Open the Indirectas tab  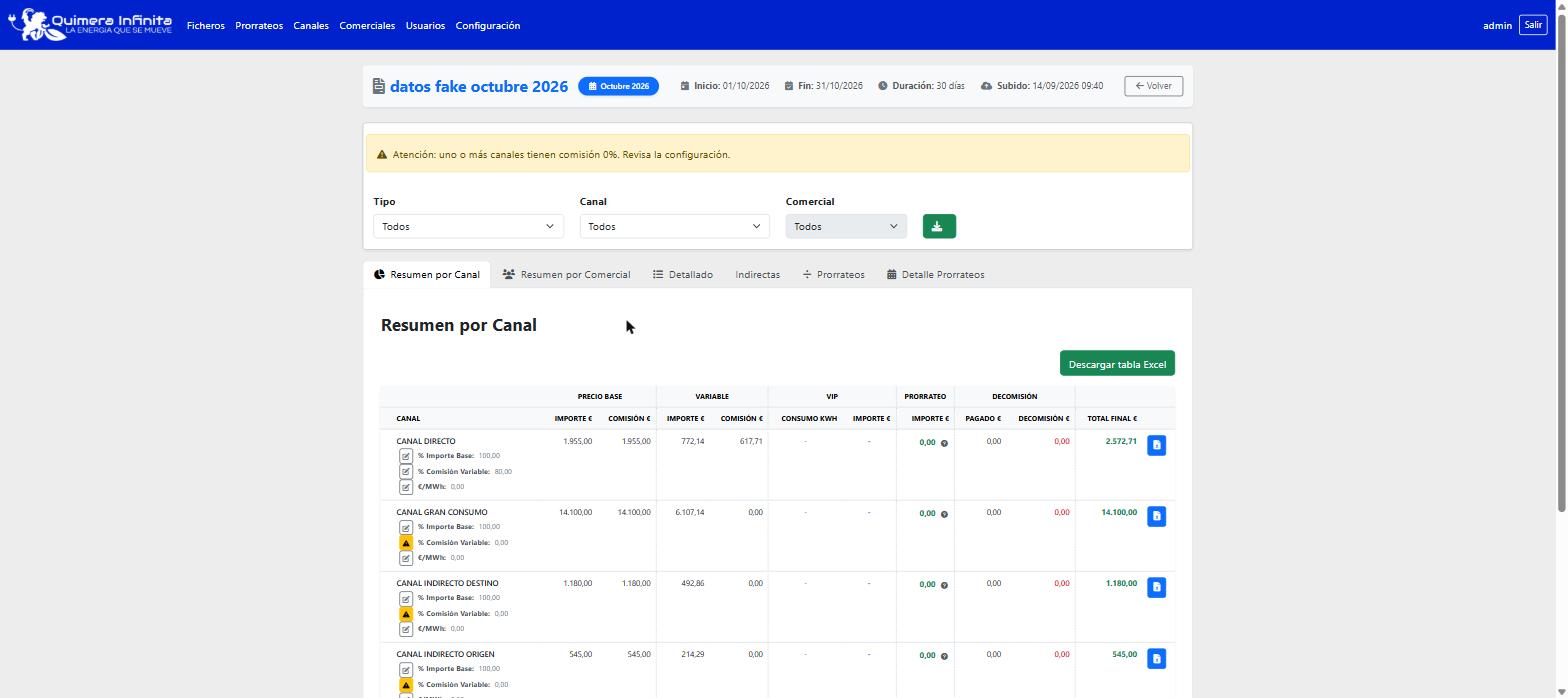pyautogui.click(x=757, y=275)
